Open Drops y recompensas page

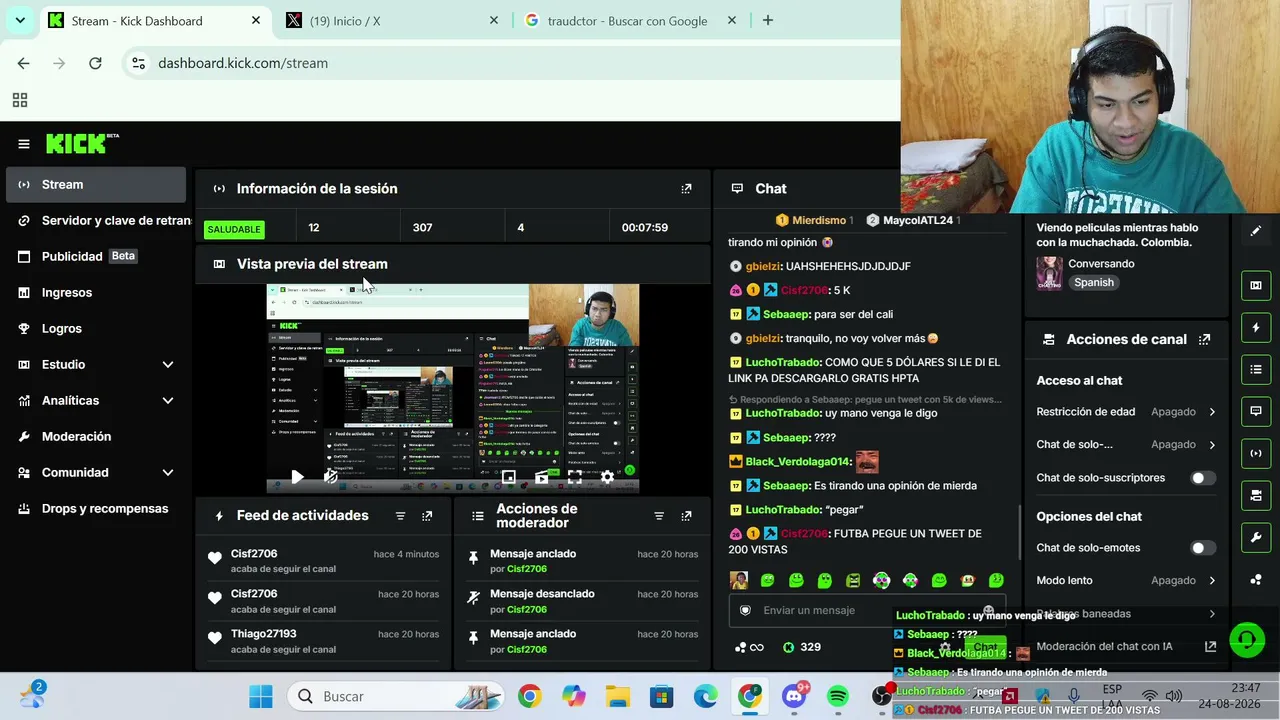(95, 509)
